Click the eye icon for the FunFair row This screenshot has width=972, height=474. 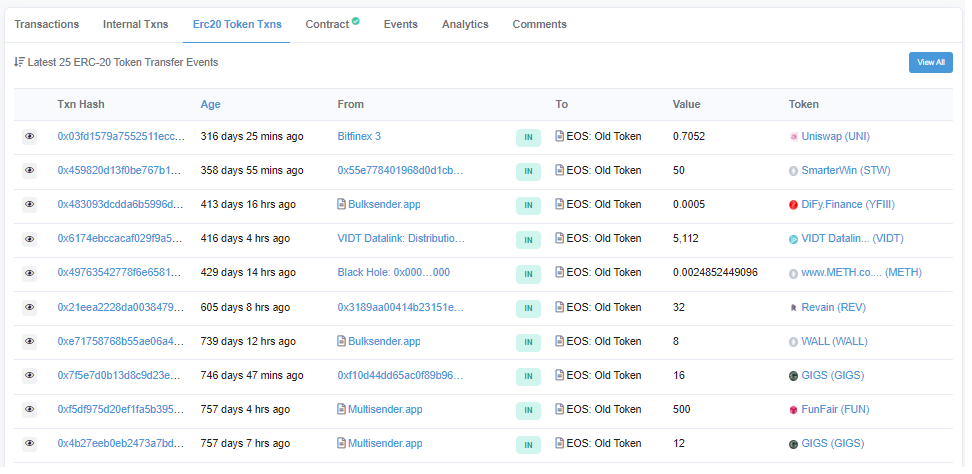click(x=30, y=410)
